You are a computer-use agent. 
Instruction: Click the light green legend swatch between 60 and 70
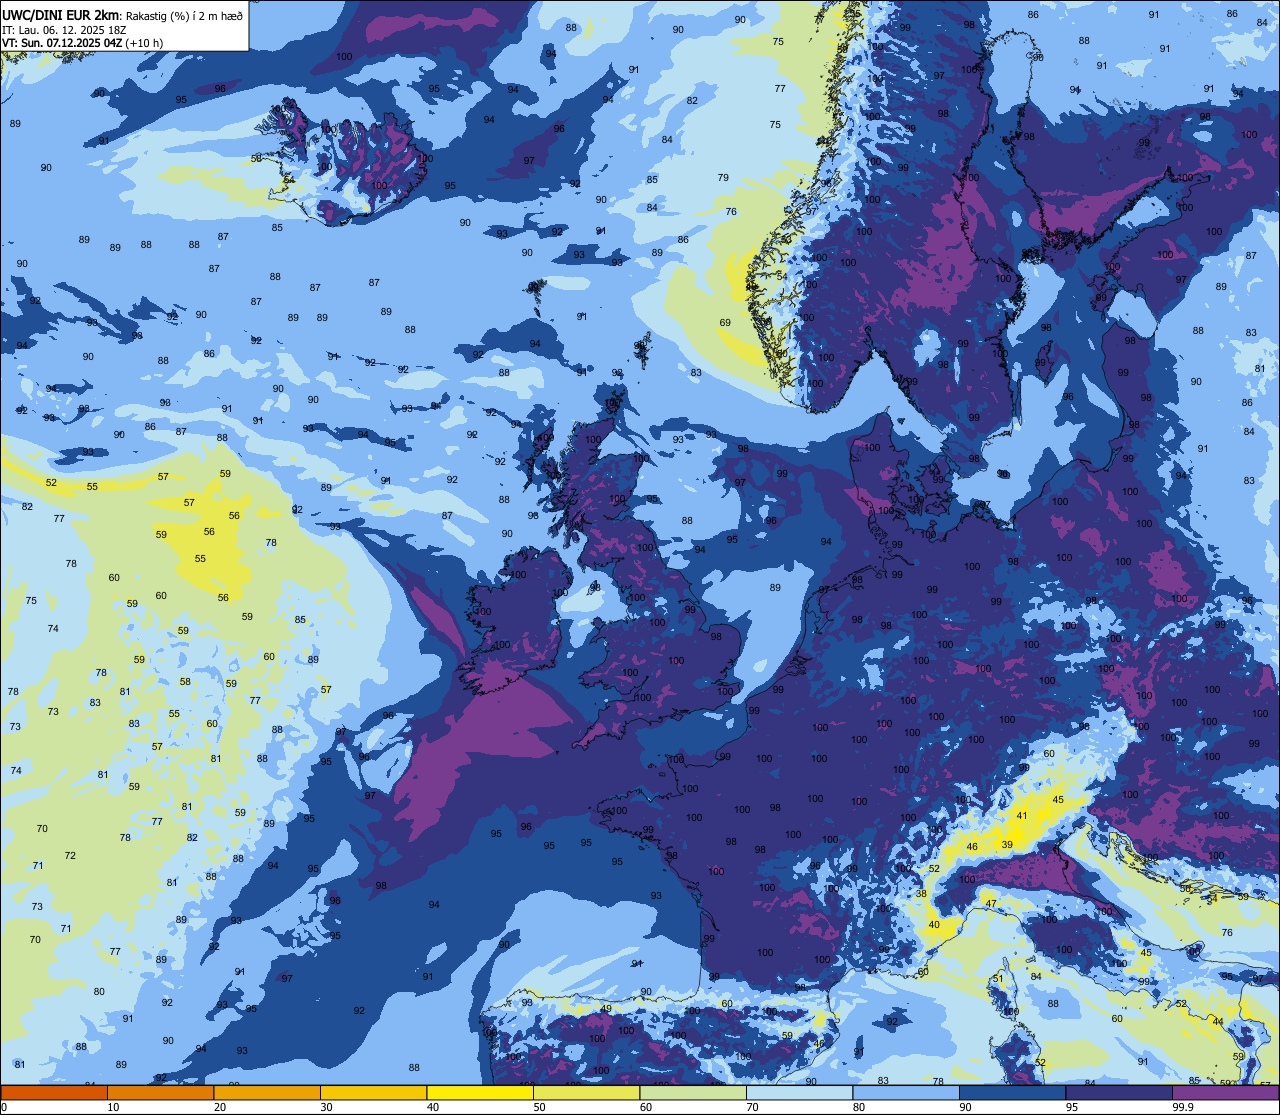click(693, 1092)
